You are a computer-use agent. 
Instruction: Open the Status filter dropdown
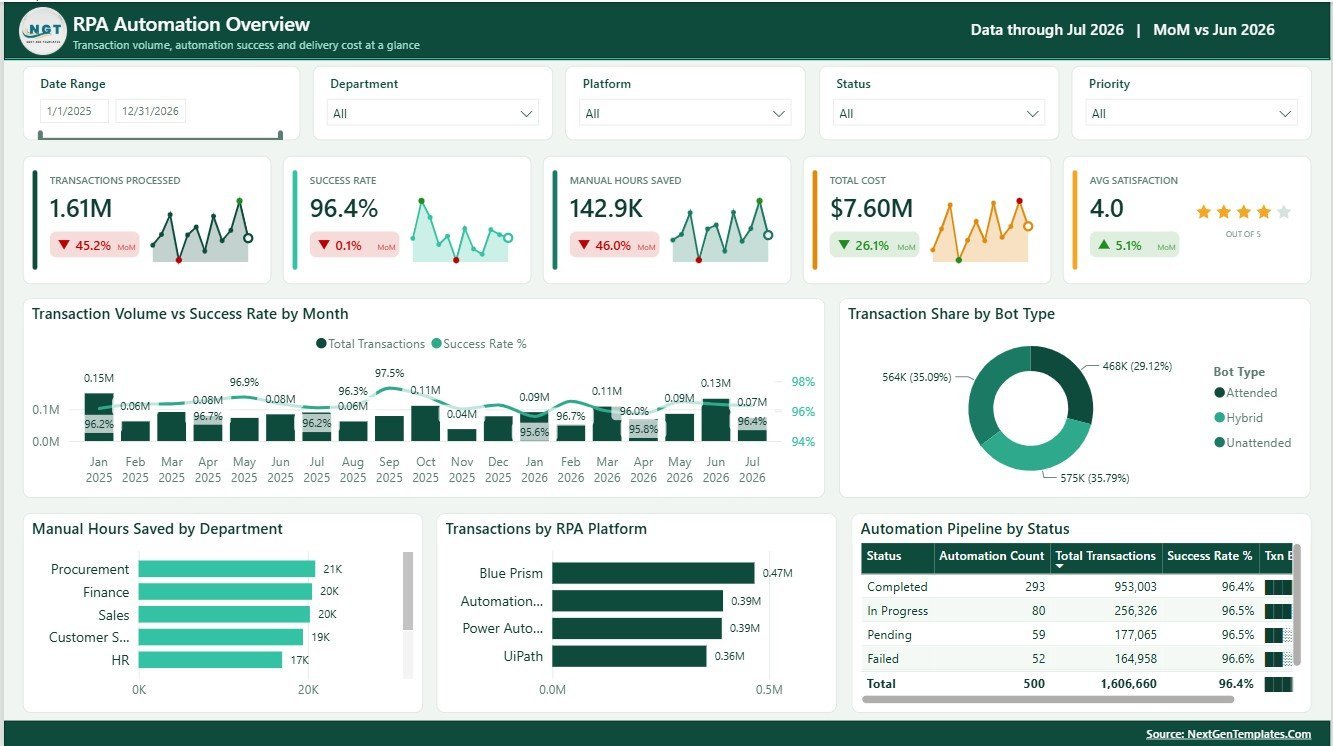[939, 113]
